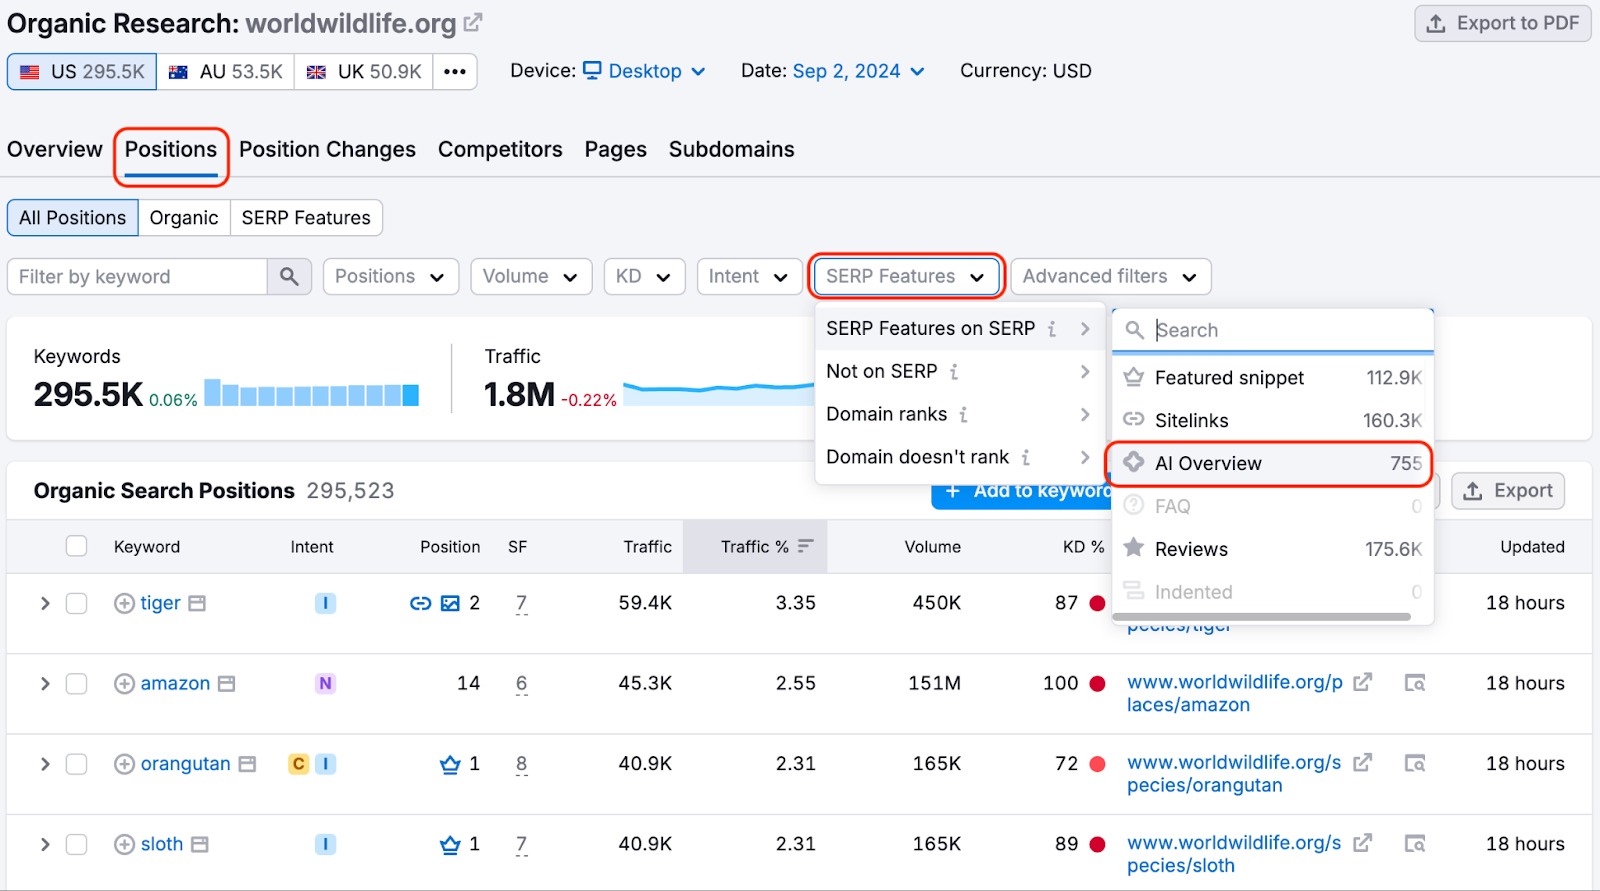
Task: View SERP source icon in amazon row
Action: pyautogui.click(x=1415, y=683)
